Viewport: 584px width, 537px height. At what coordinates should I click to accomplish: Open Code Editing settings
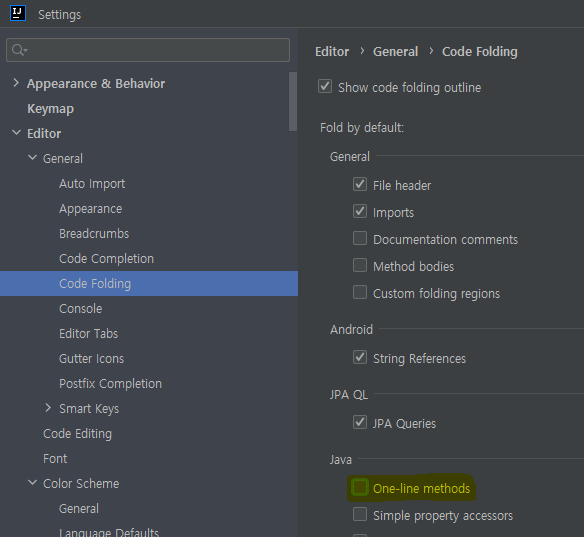[77, 433]
